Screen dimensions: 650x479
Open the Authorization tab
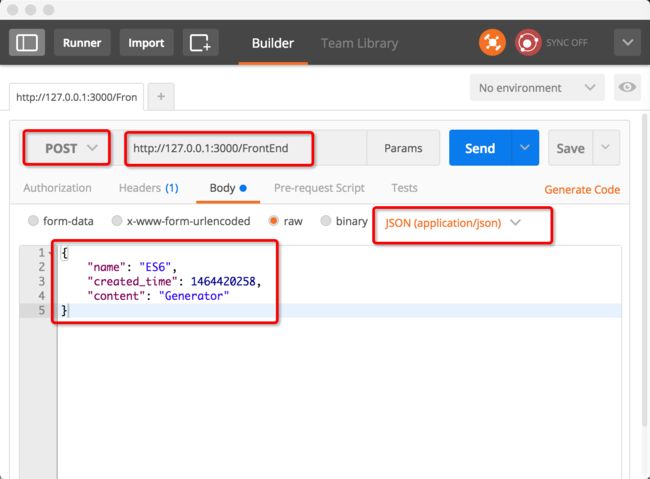click(x=57, y=188)
